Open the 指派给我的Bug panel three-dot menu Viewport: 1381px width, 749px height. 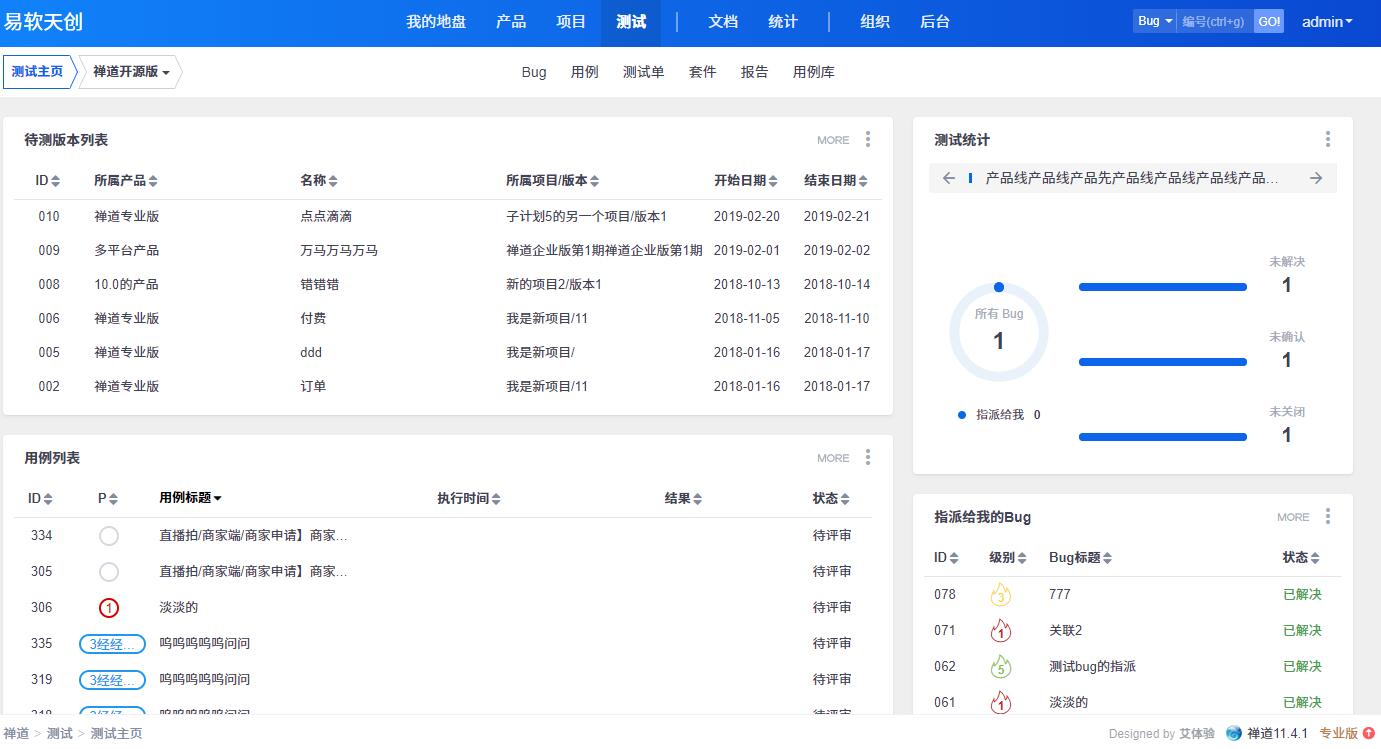coord(1327,516)
